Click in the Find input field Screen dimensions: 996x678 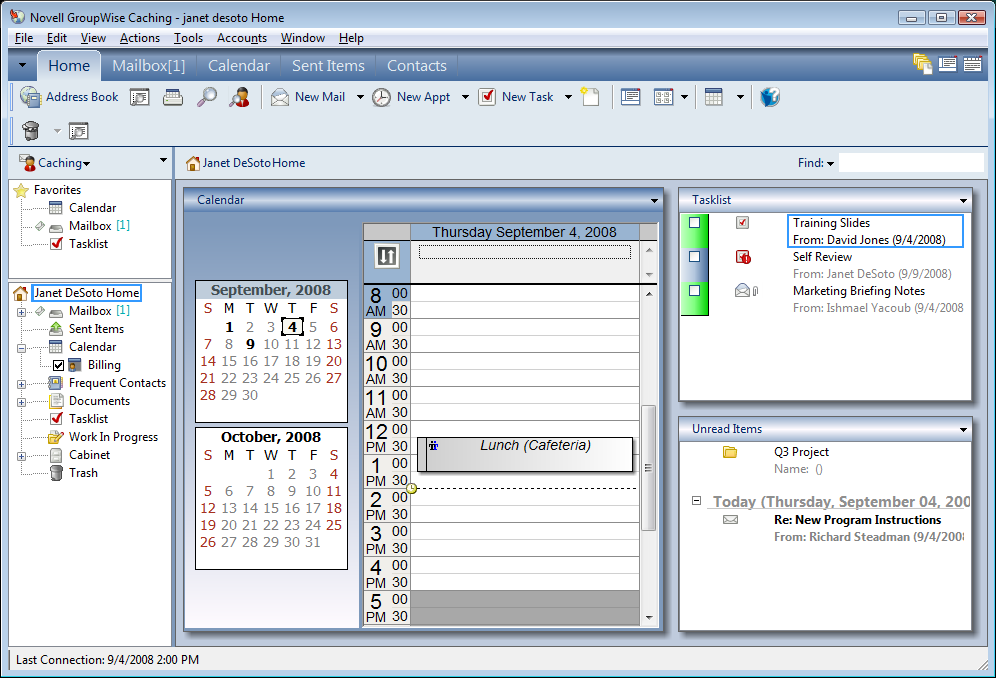click(911, 163)
